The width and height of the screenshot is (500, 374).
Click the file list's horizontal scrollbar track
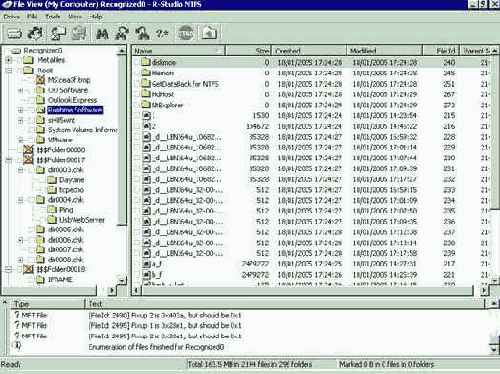307,290
